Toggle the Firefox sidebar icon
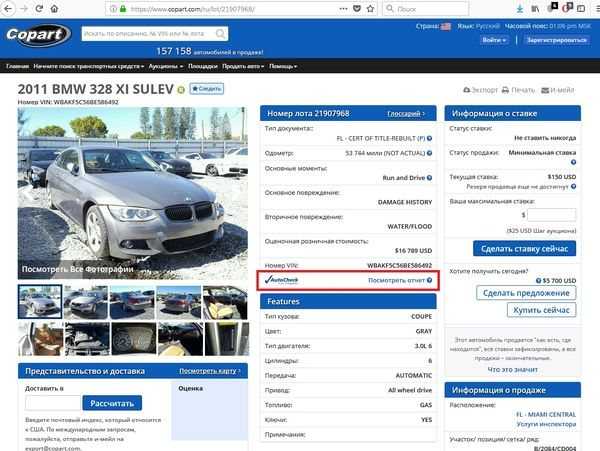This screenshot has height=451, width=600. (581, 9)
